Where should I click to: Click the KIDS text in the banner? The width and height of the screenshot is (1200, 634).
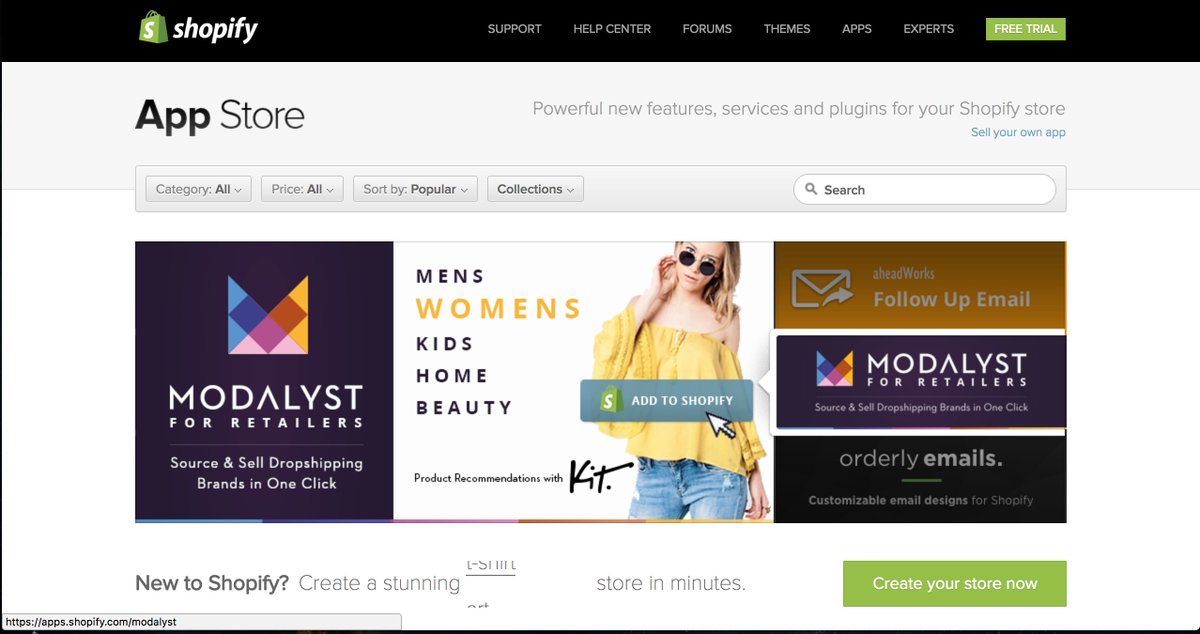tap(445, 343)
